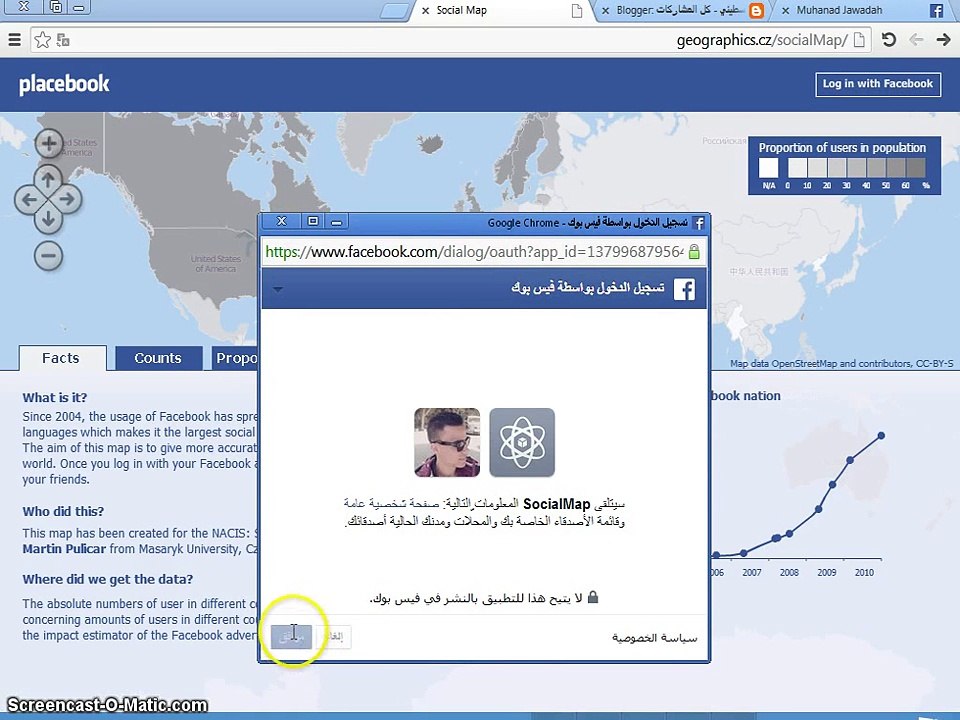Screen dimensions: 960x720
Task: Open a new browser tab
Action: (395, 11)
